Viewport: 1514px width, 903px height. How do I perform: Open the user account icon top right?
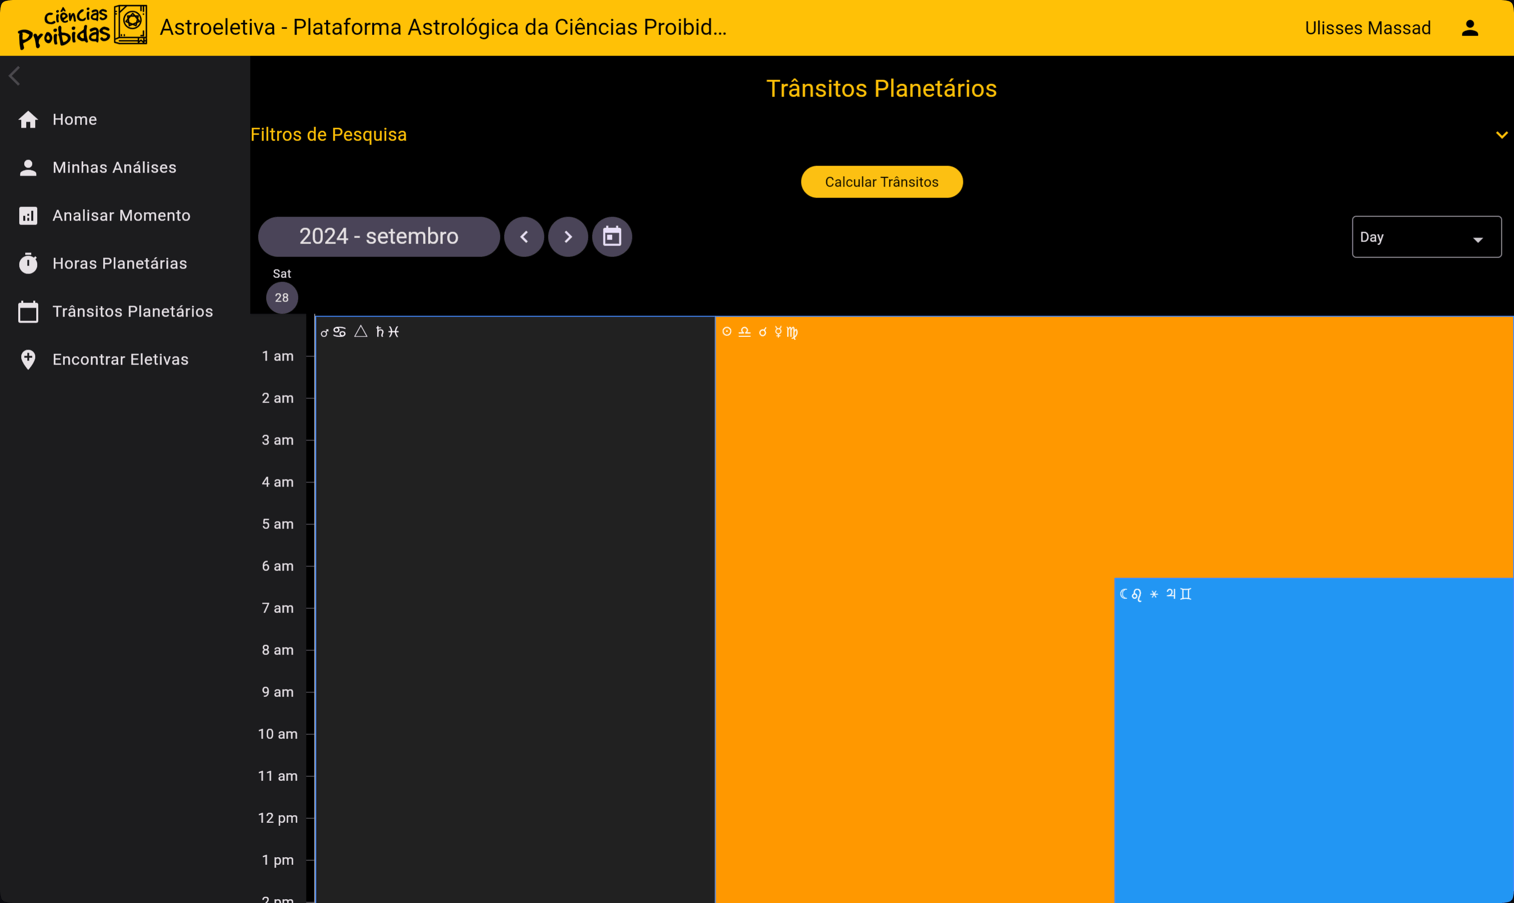pyautogui.click(x=1470, y=27)
